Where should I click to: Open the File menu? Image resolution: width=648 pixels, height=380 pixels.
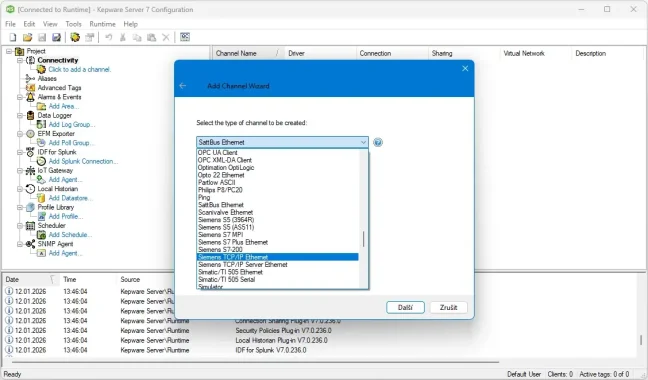click(x=10, y=24)
